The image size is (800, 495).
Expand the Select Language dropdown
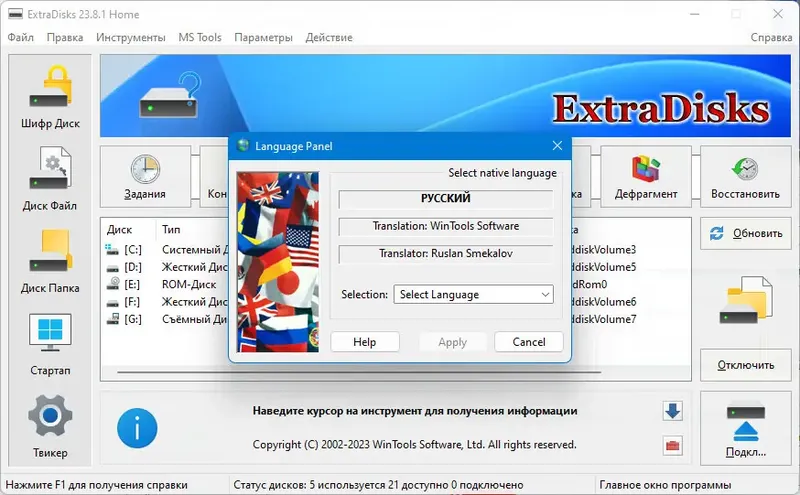click(x=473, y=294)
